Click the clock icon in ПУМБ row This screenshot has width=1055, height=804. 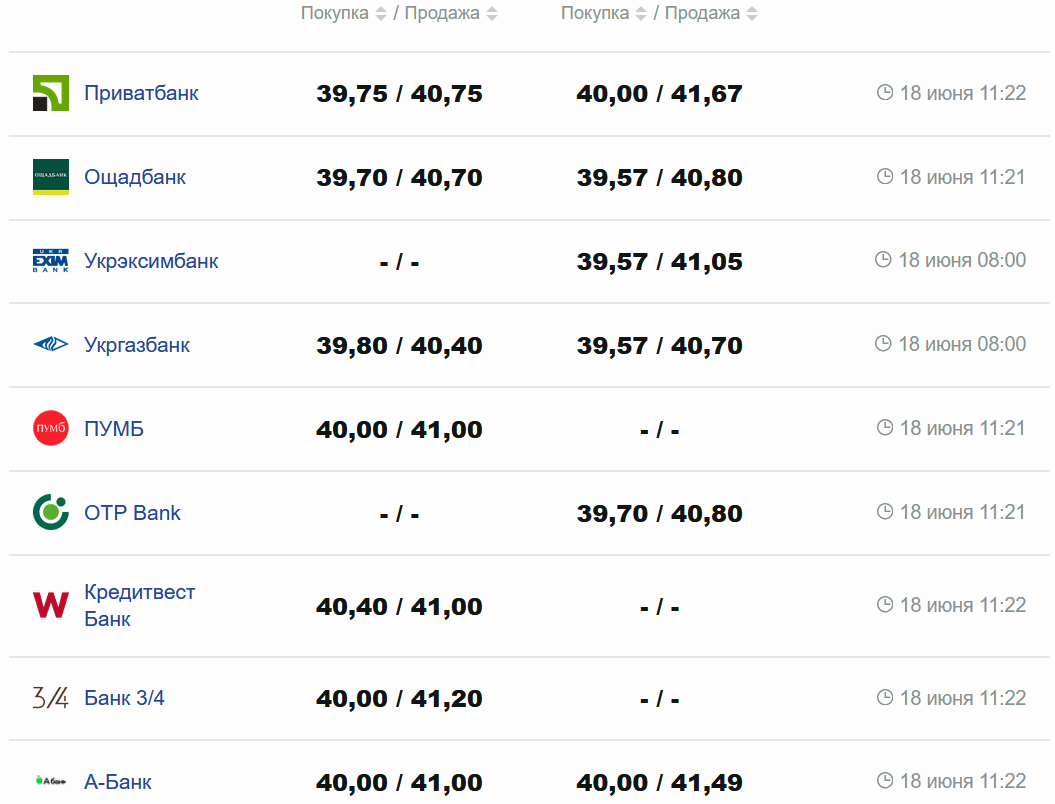point(884,428)
